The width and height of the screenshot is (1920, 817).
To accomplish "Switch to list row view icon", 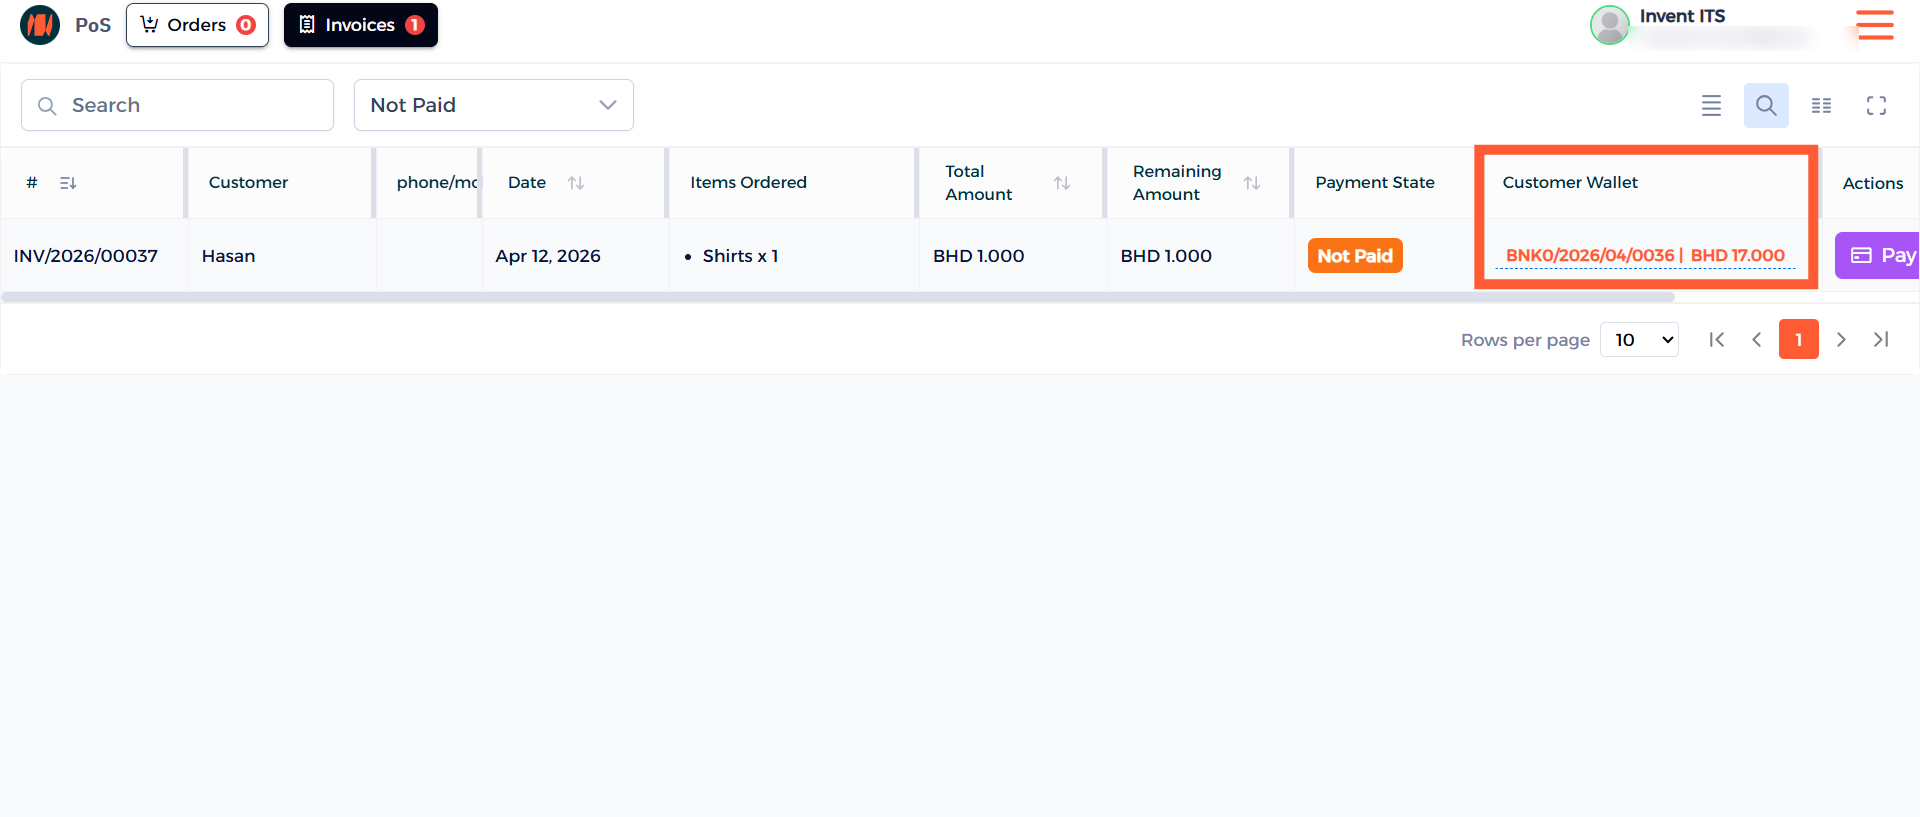I will point(1711,105).
